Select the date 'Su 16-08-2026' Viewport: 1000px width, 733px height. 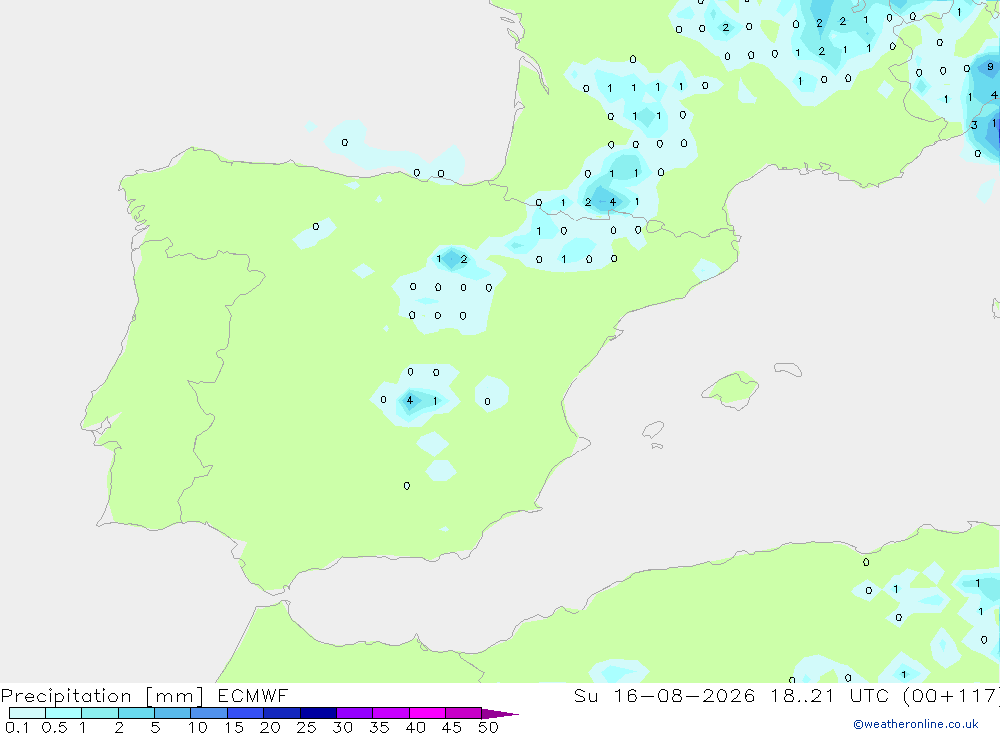(x=664, y=695)
